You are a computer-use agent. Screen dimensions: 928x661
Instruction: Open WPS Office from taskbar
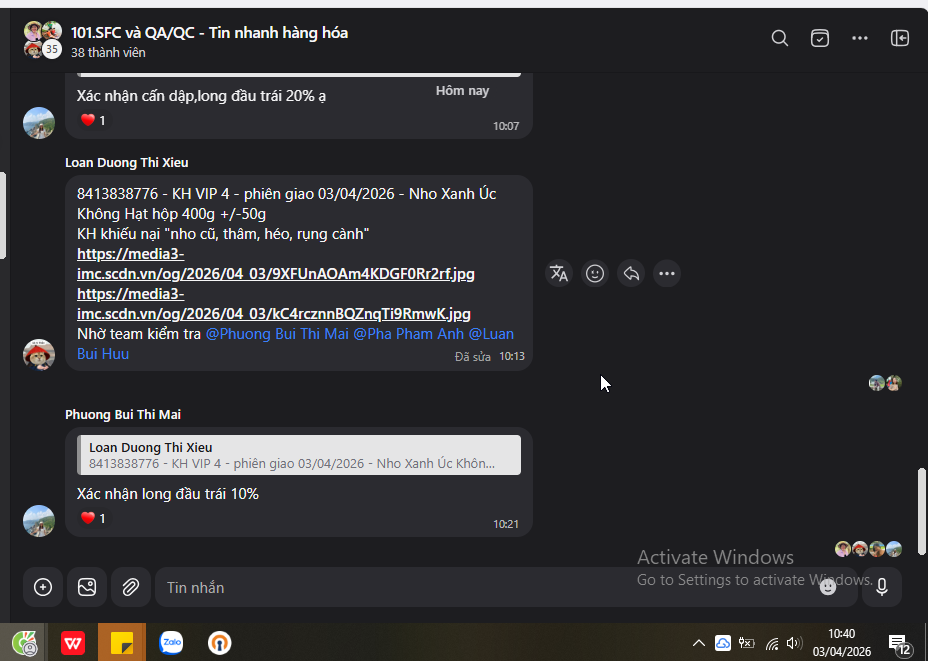click(x=73, y=643)
